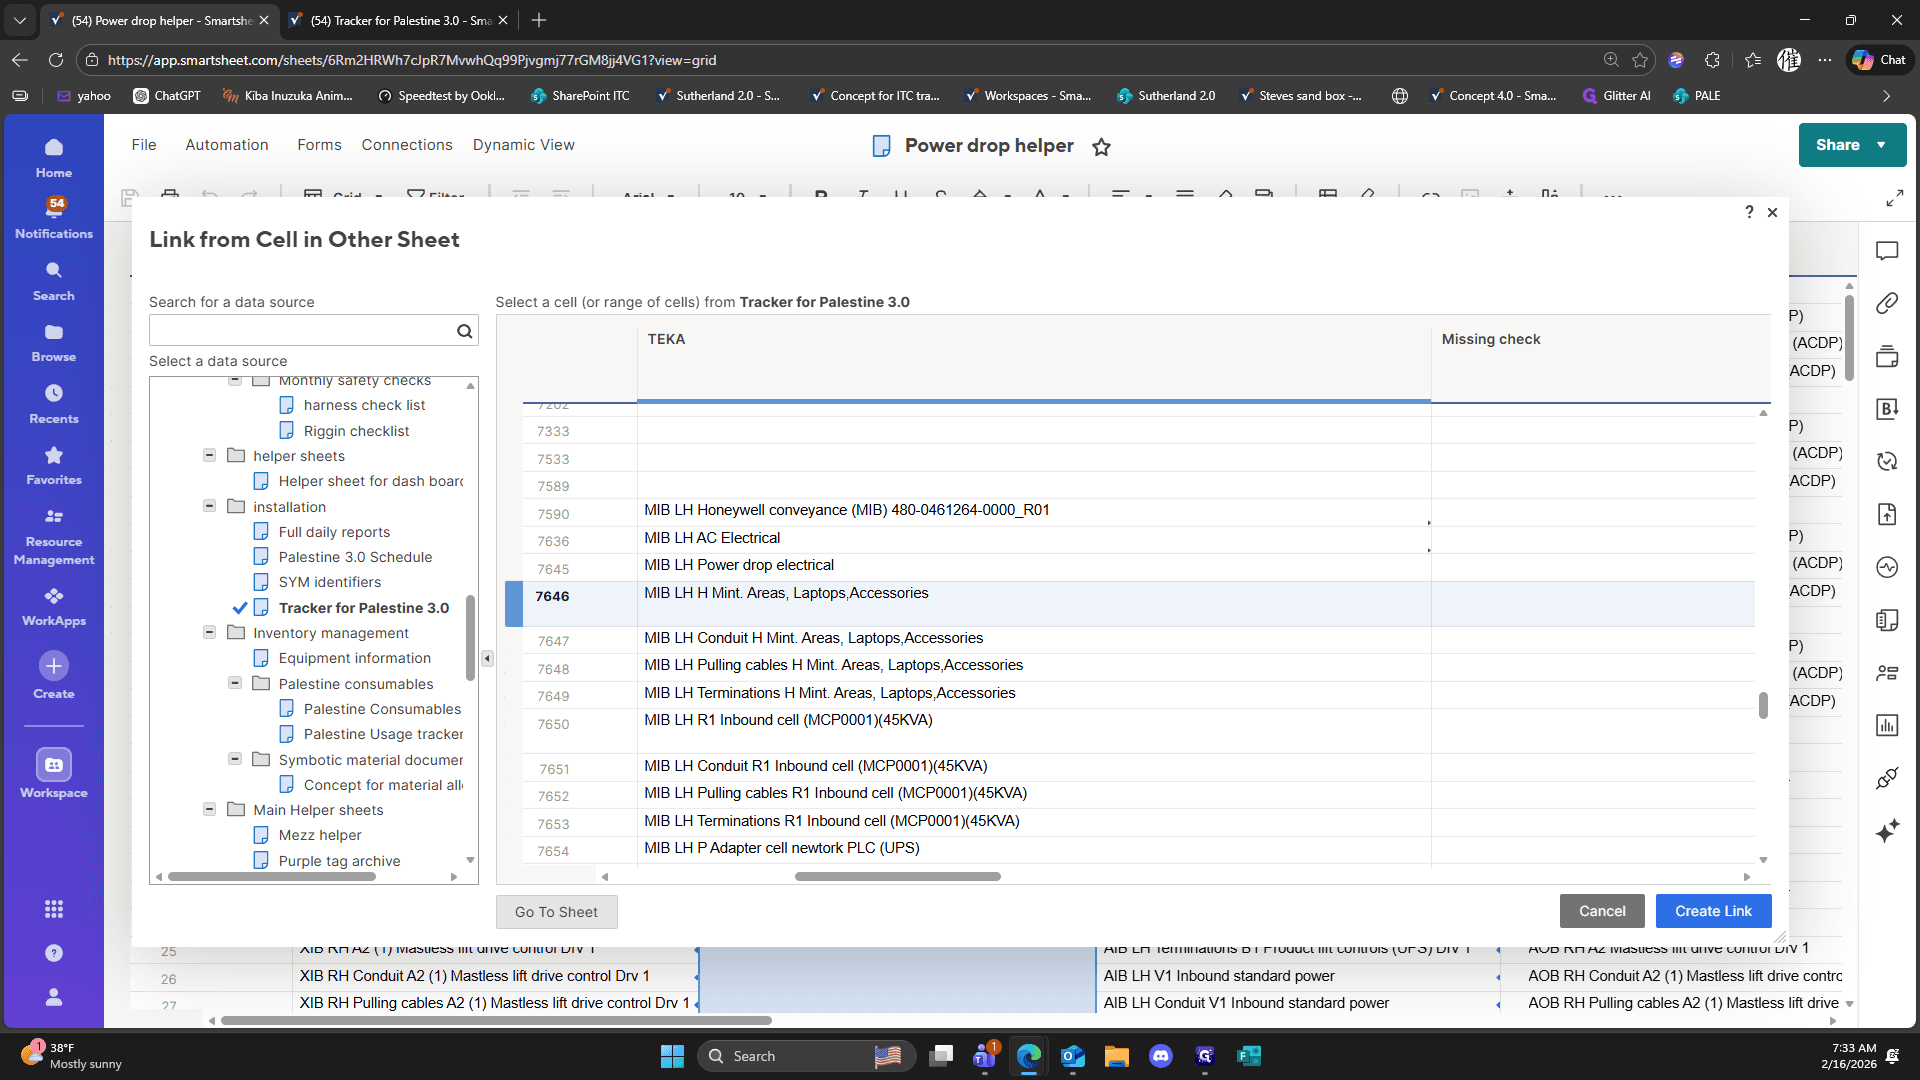Viewport: 1920px width, 1080px height.
Task: Select SYM identifiers data source
Action: pyautogui.click(x=330, y=582)
